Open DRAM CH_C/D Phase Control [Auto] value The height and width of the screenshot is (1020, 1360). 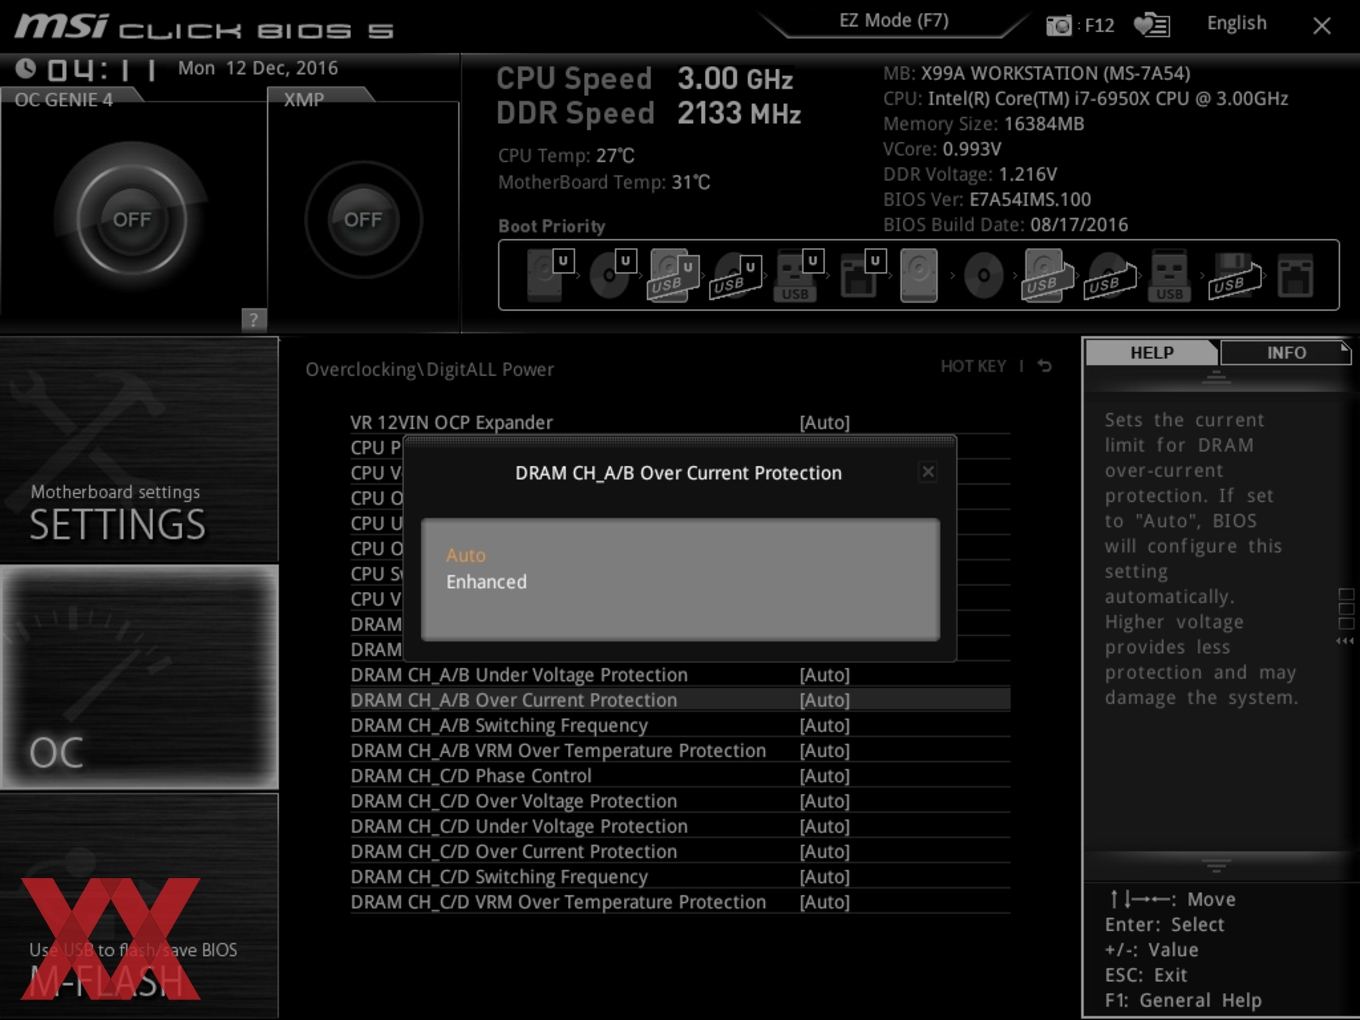pos(825,776)
